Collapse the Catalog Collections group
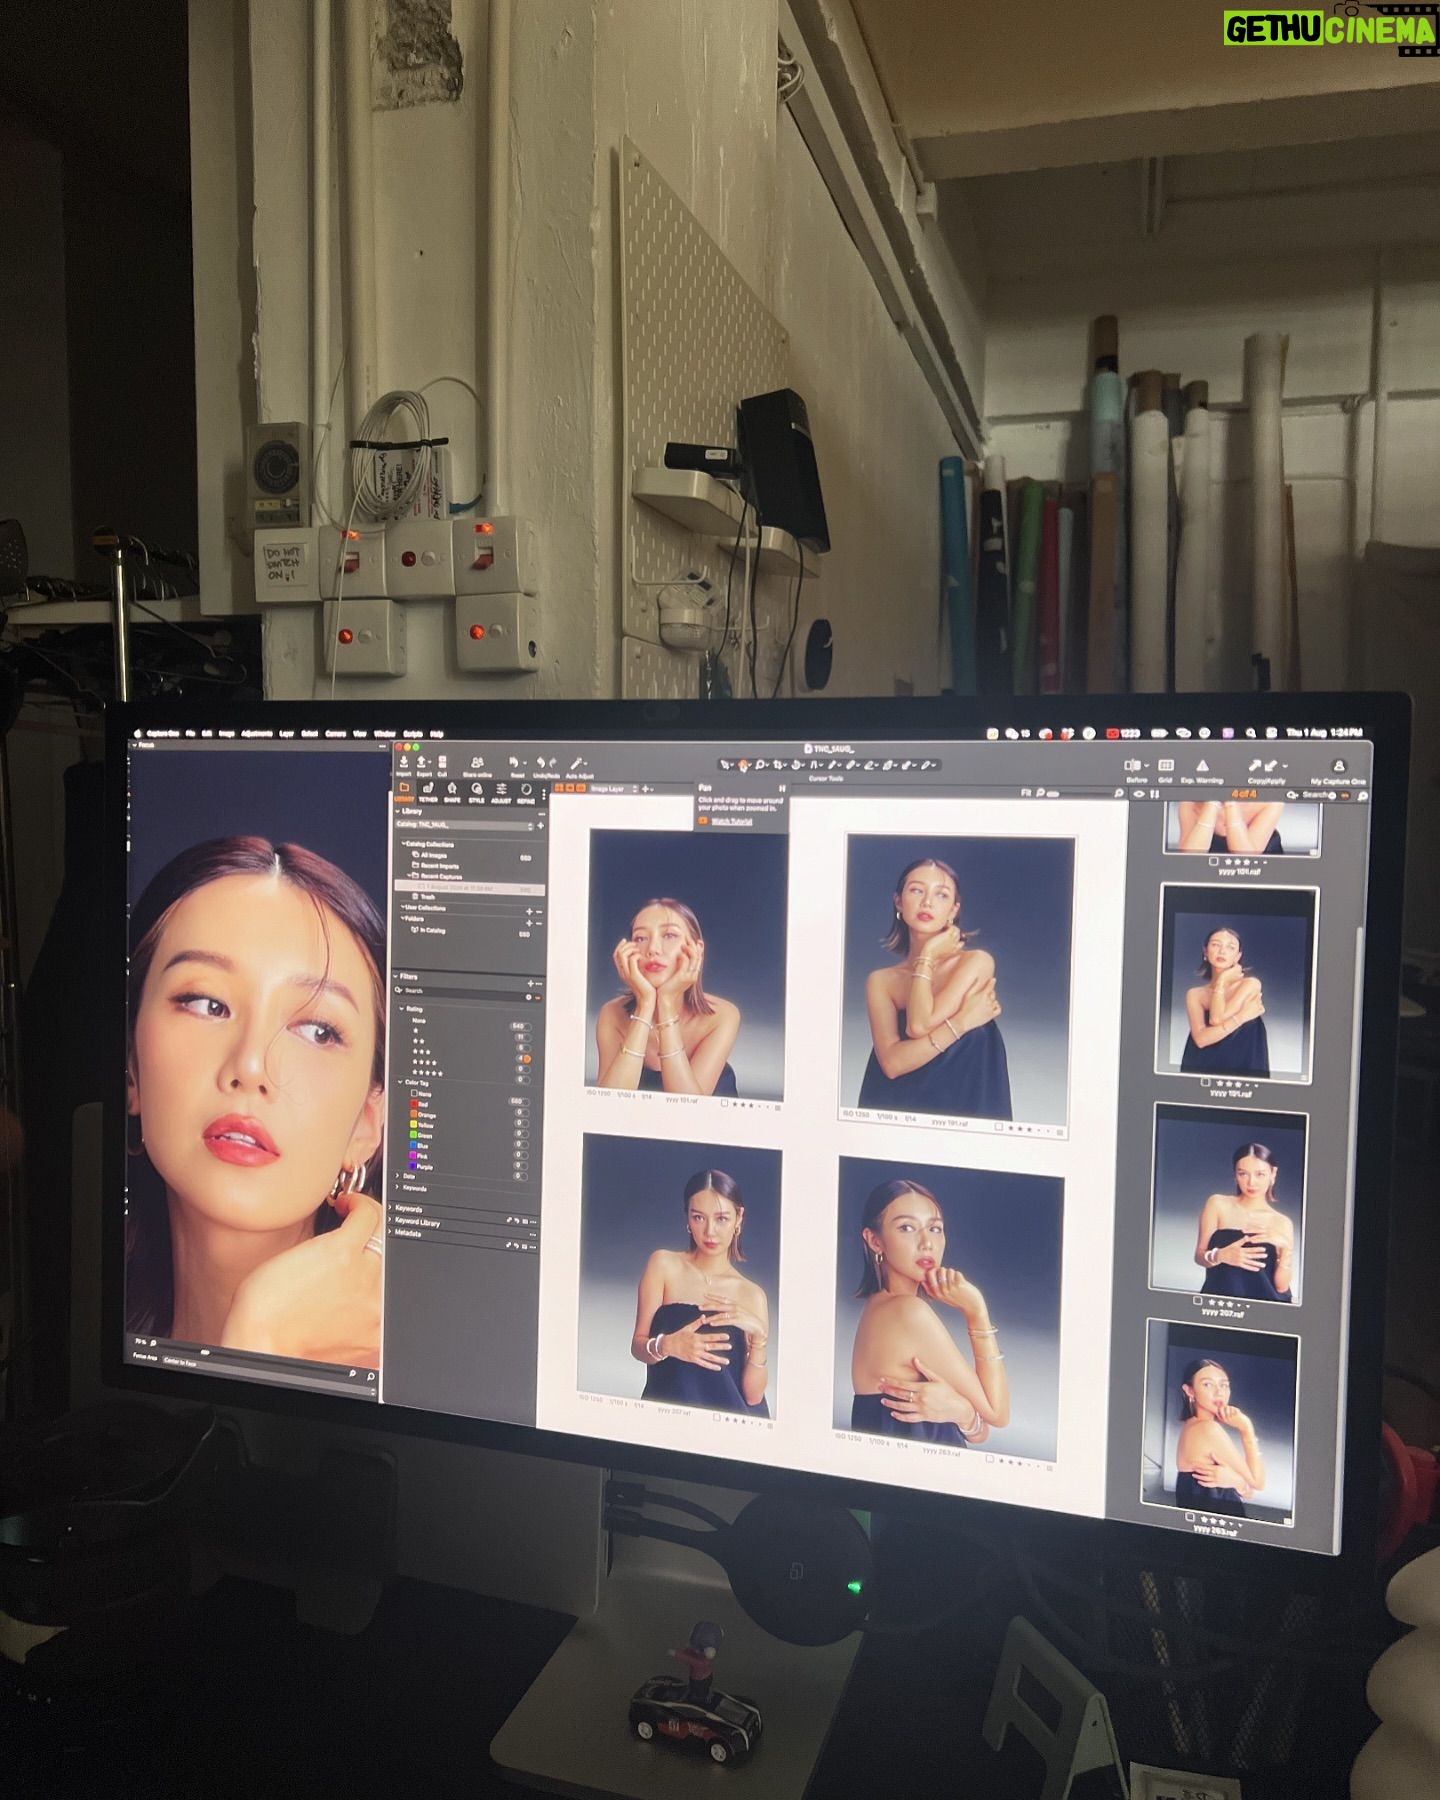1440x1800 pixels. (404, 844)
